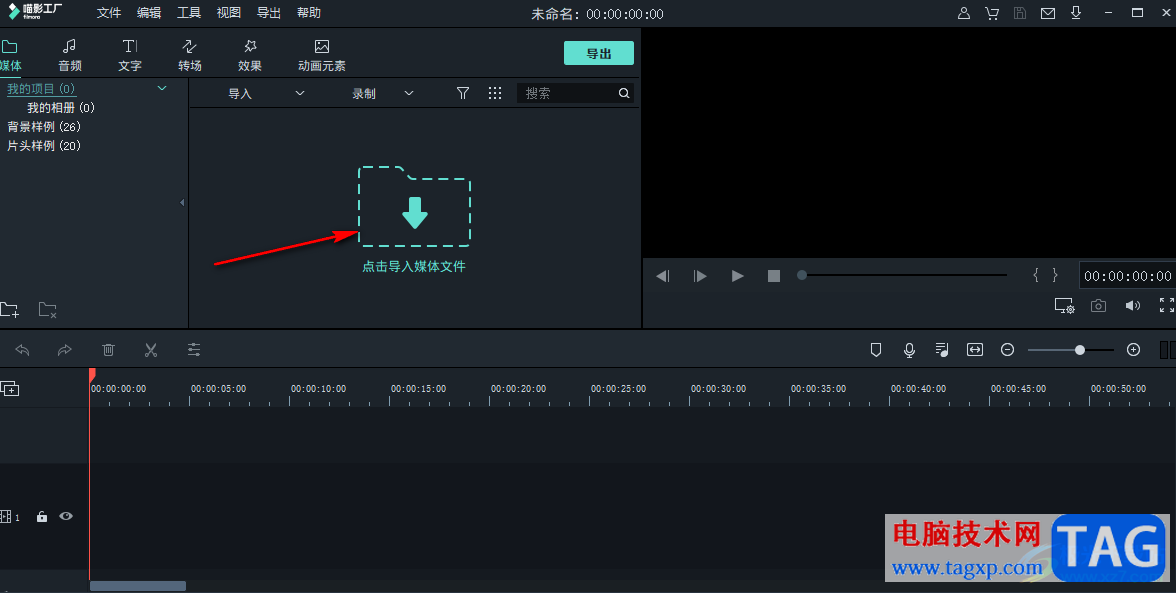Open the 录制 record dropdown

tap(382, 94)
